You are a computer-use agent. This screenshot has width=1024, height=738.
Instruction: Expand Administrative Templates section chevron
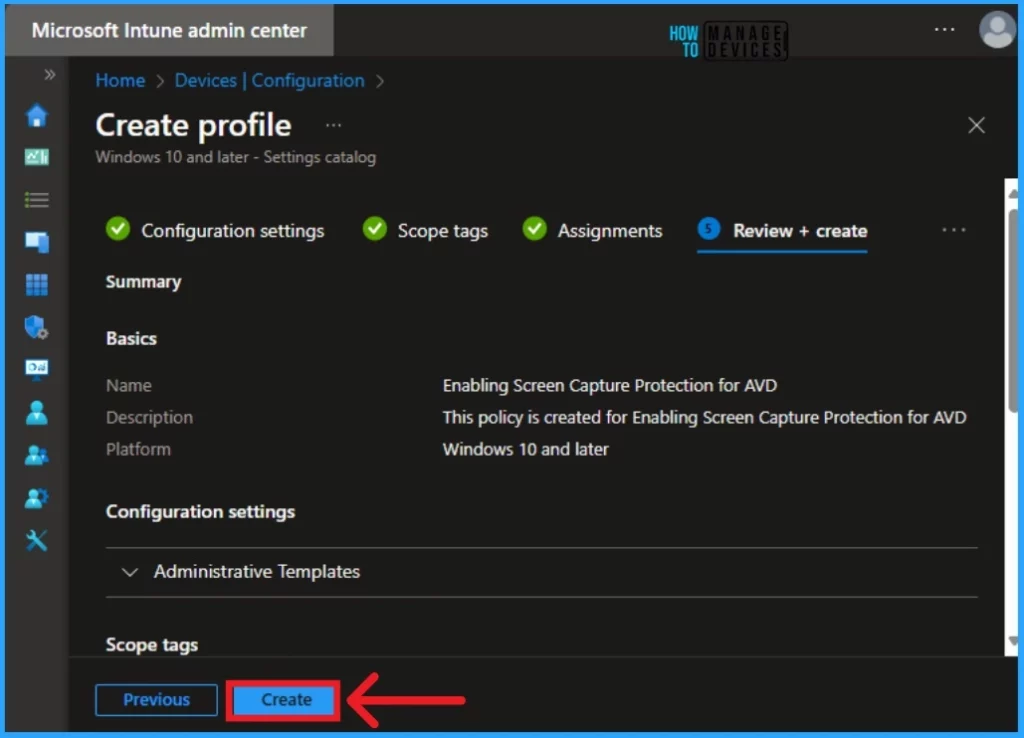click(x=129, y=572)
